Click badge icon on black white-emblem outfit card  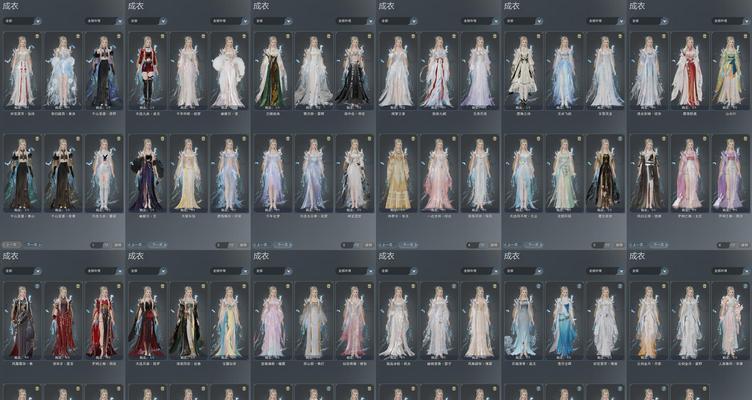pos(664,139)
